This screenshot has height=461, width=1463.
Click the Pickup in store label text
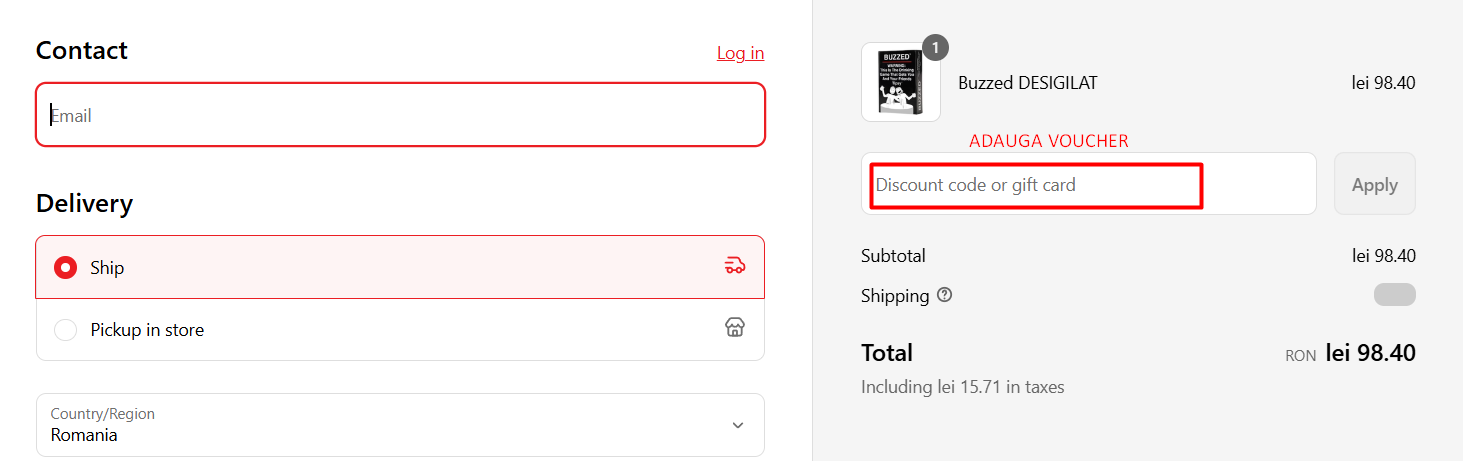[147, 330]
